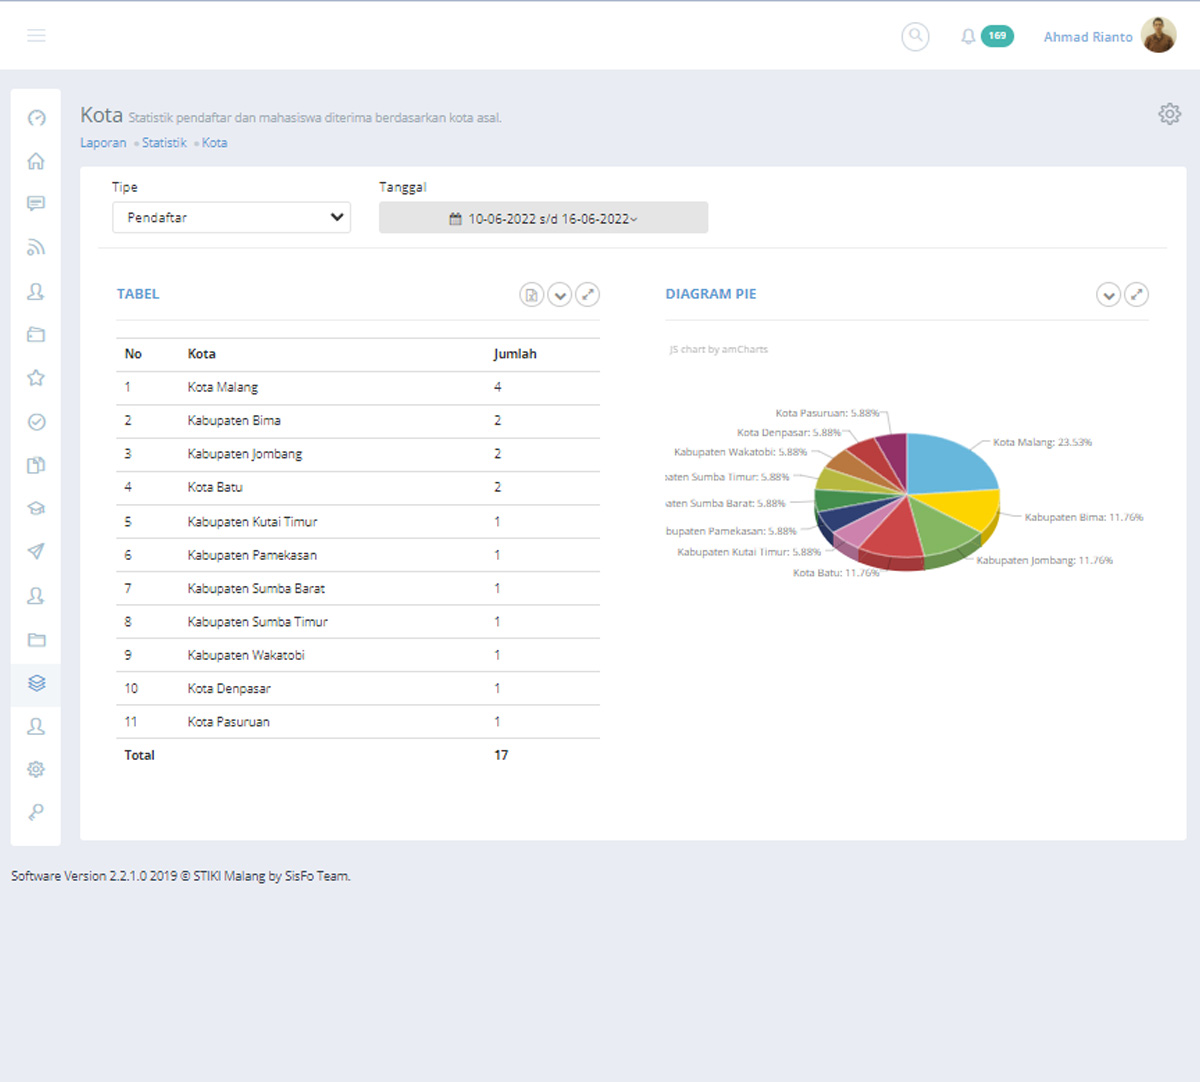This screenshot has height=1082, width=1200.
Task: Open the Tanggal date range picker
Action: coord(543,218)
